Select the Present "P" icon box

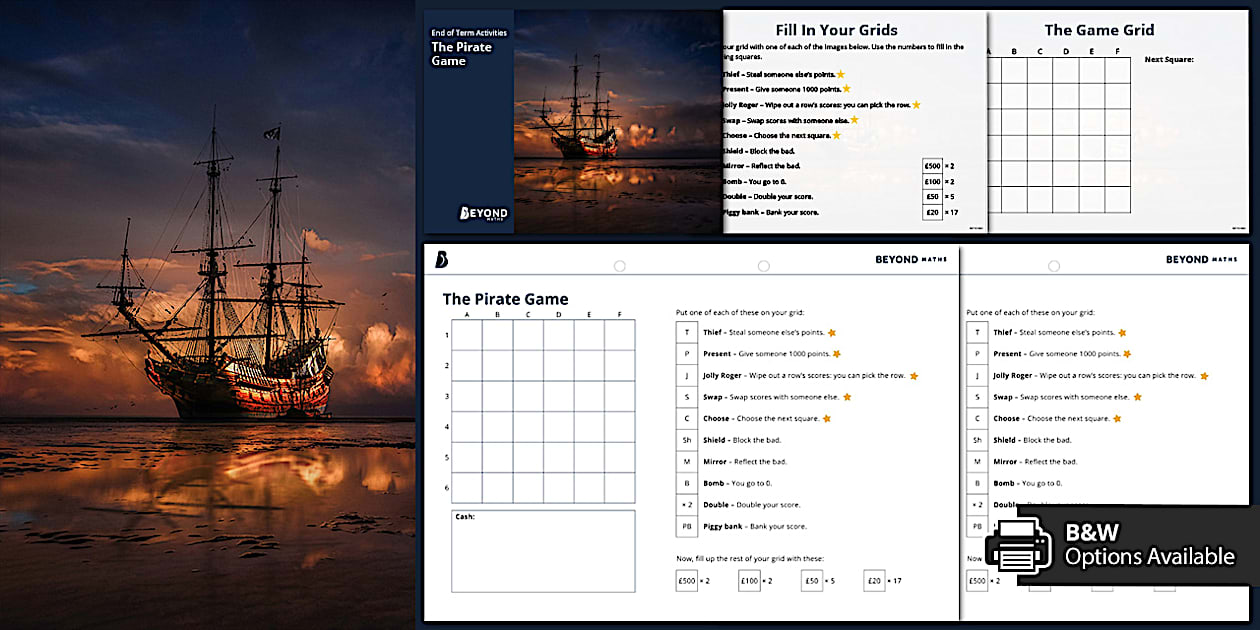pos(687,353)
